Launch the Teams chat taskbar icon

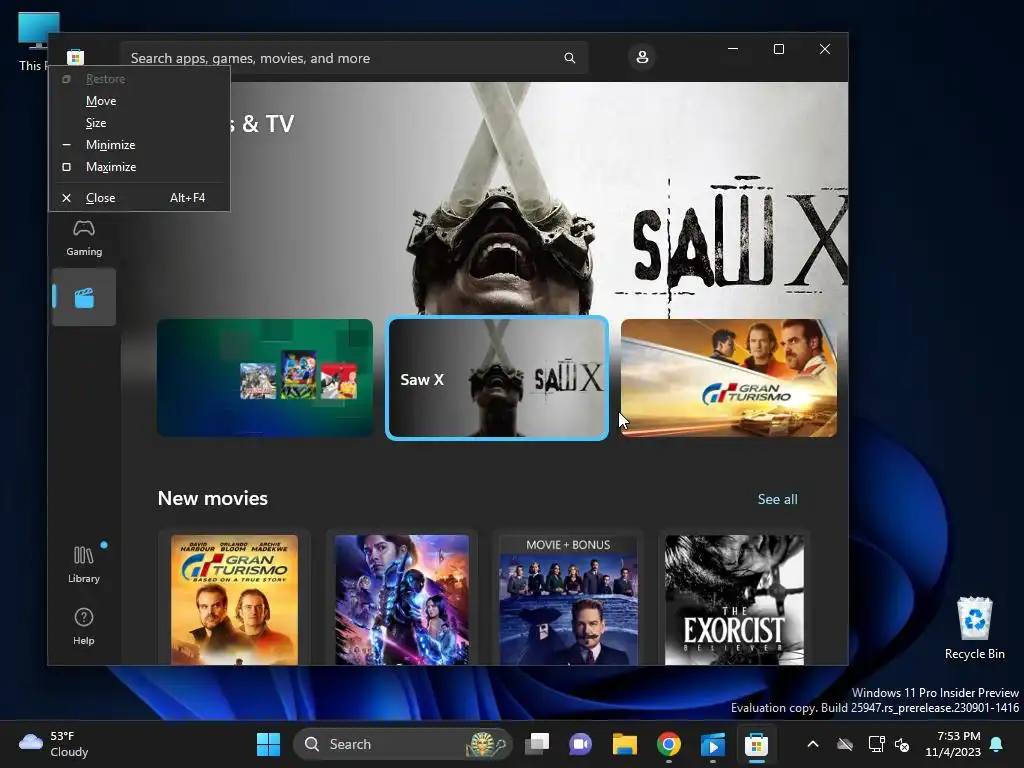pos(581,744)
